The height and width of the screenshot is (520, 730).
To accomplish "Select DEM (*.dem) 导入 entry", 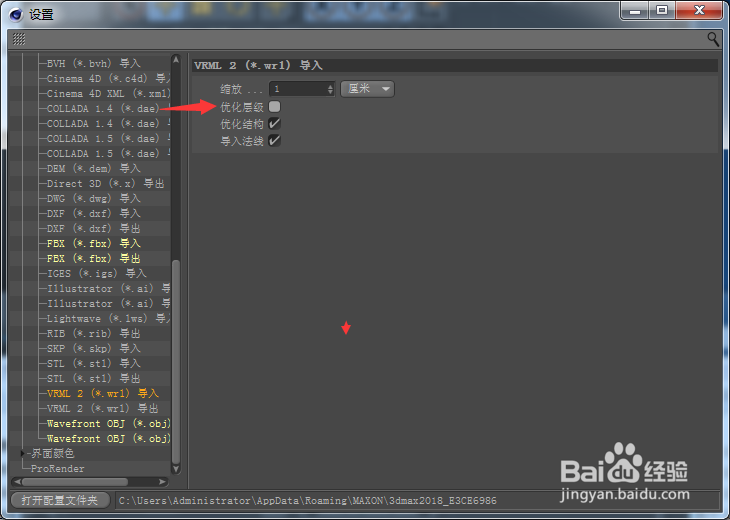I will pos(94,168).
